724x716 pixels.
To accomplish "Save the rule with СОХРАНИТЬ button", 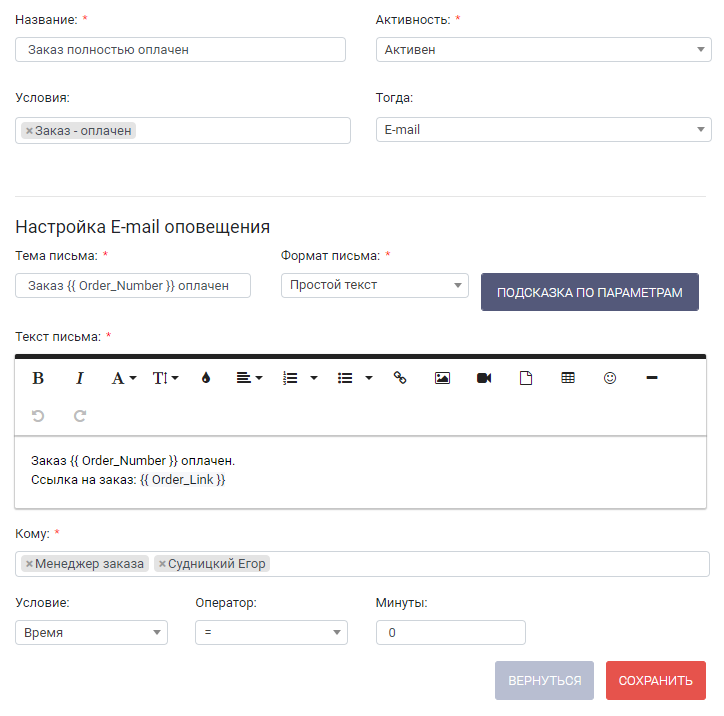I will tap(656, 680).
